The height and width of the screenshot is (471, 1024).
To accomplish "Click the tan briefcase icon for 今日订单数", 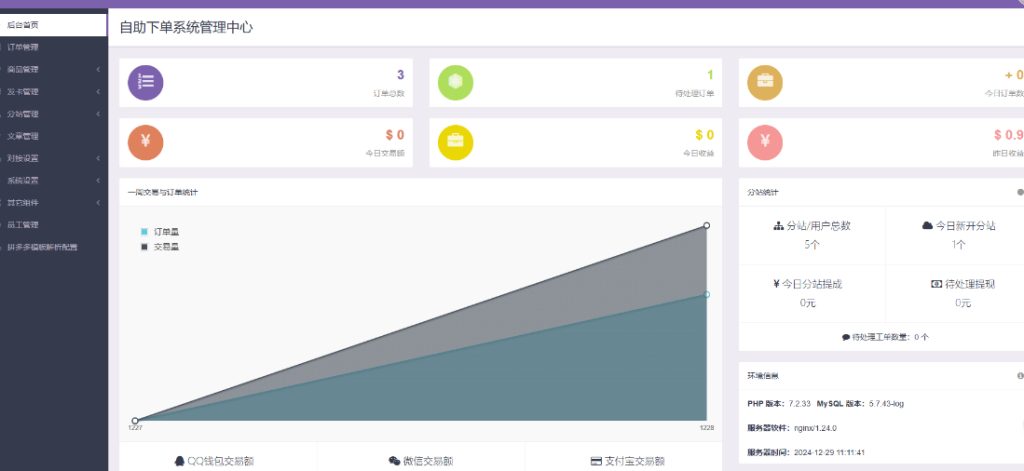I will [x=765, y=83].
